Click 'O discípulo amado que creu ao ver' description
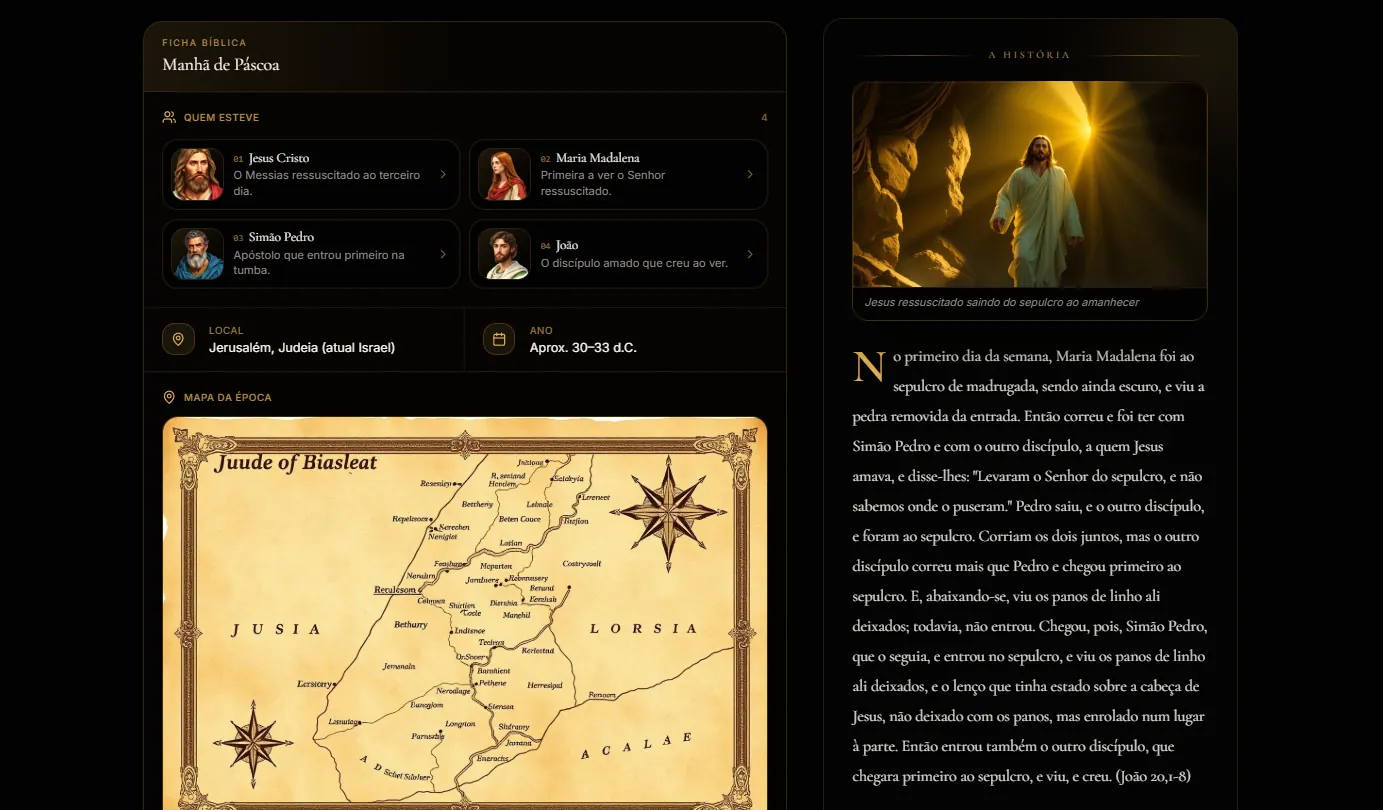Viewport: 1383px width, 810px height. pyautogui.click(x=634, y=263)
